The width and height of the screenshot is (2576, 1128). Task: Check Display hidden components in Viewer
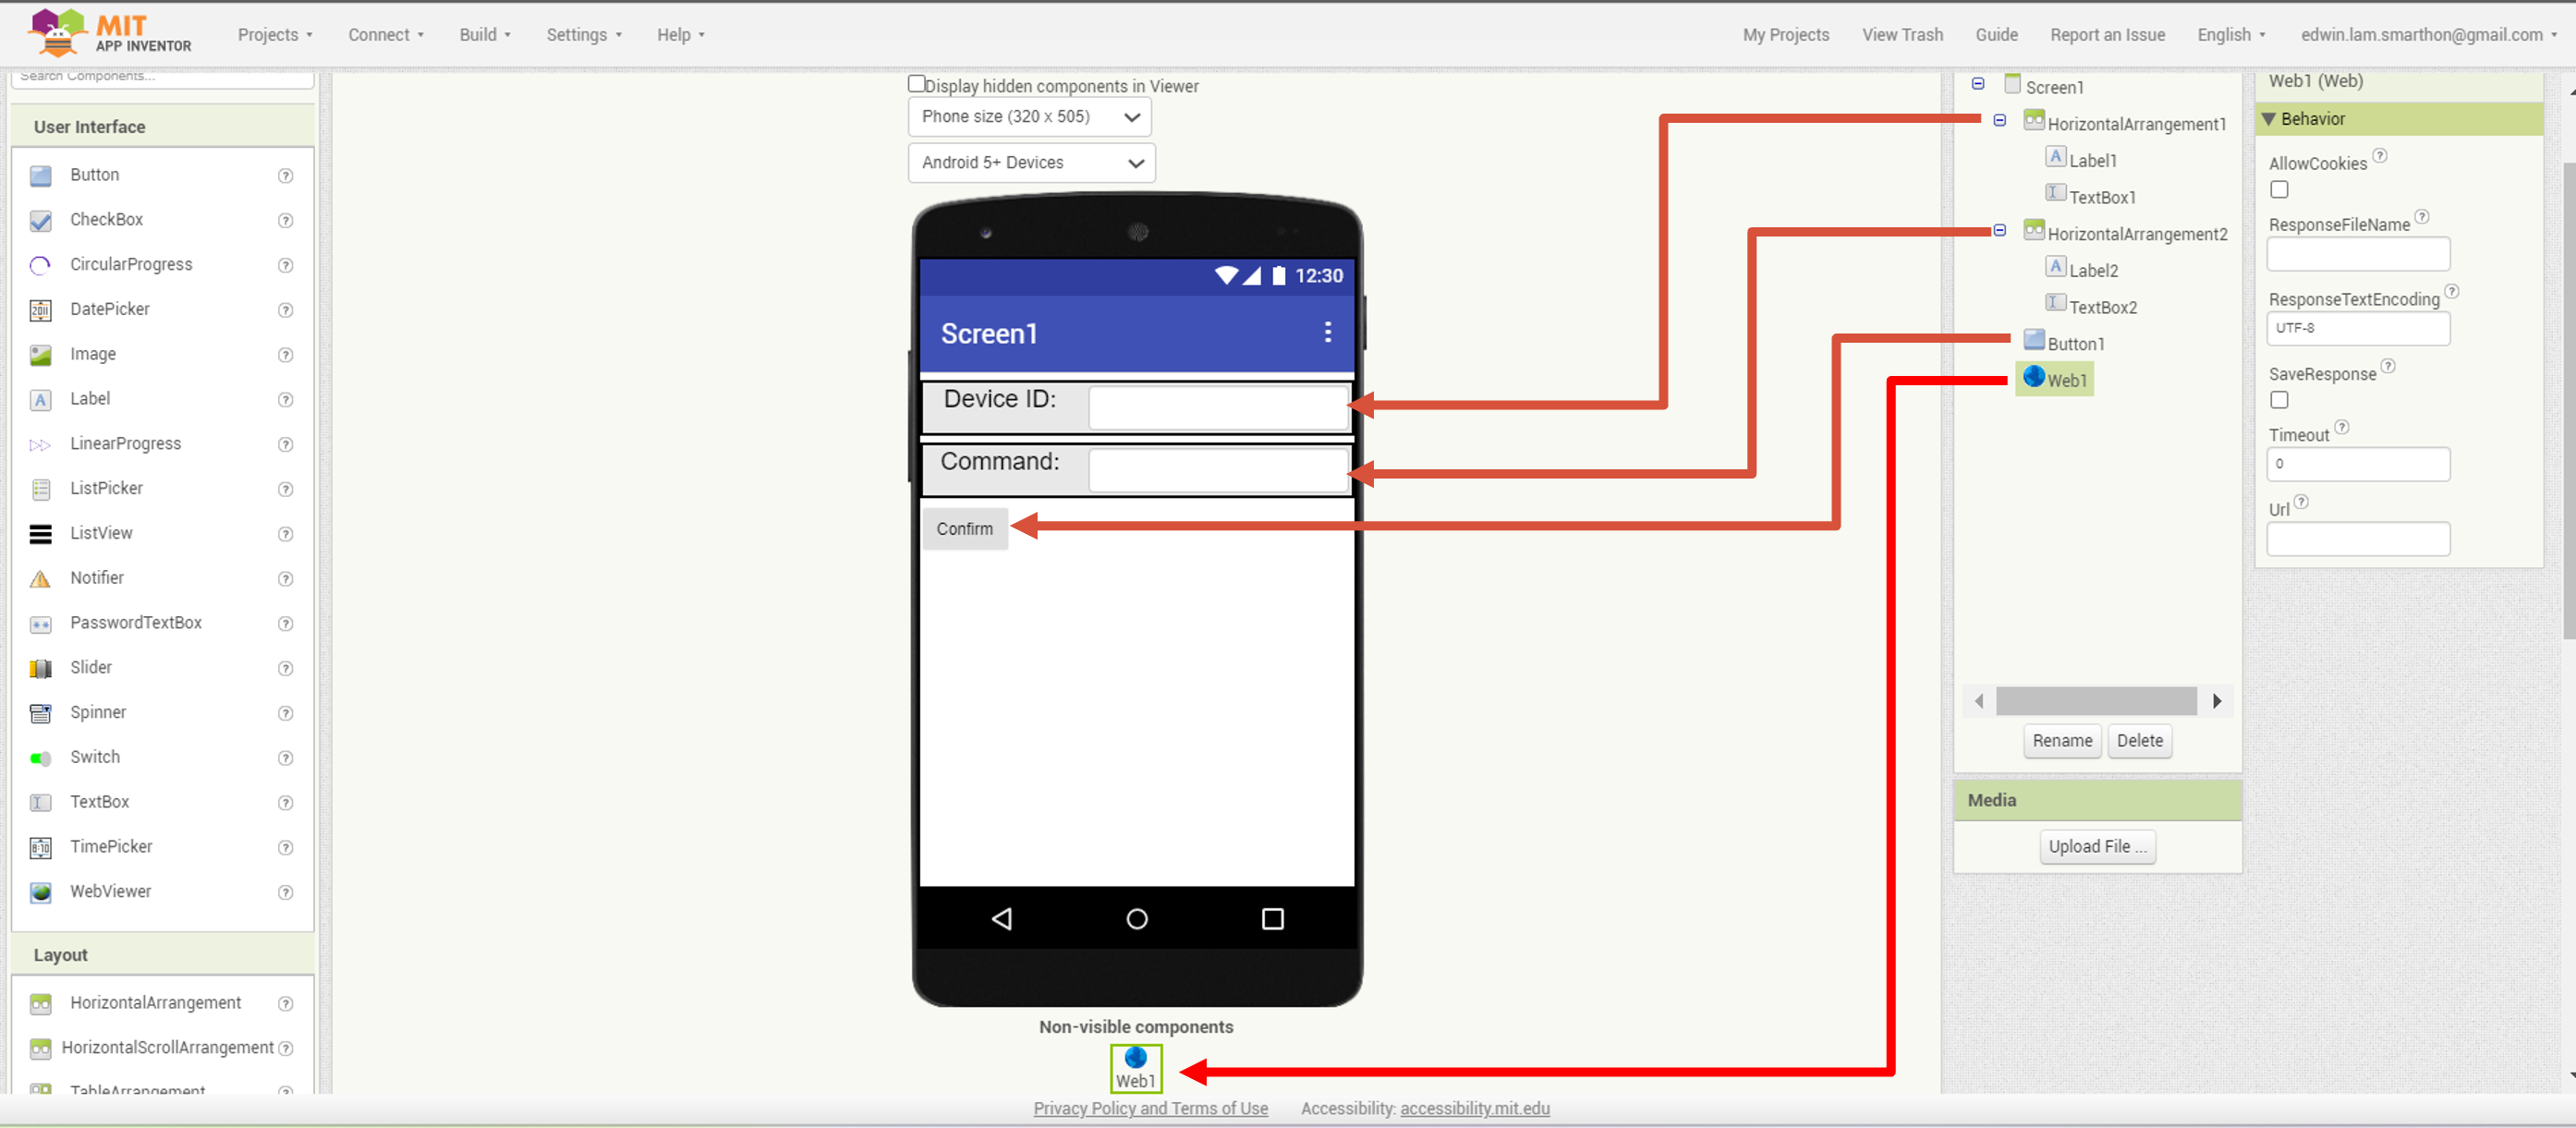(916, 84)
